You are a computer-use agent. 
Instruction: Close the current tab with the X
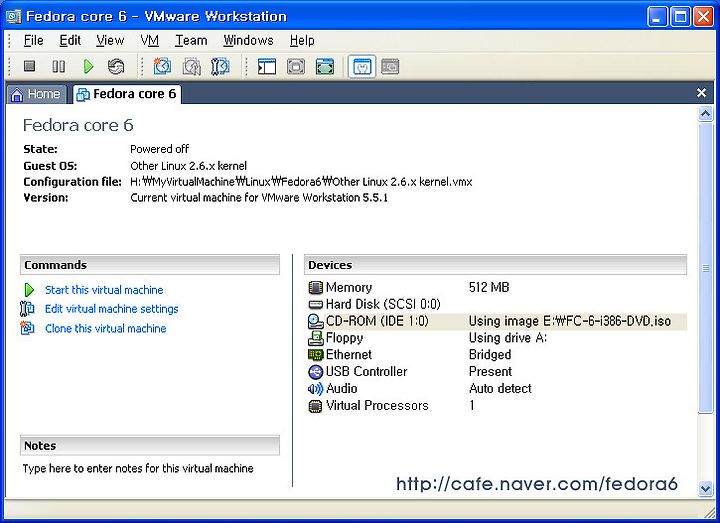(x=701, y=93)
